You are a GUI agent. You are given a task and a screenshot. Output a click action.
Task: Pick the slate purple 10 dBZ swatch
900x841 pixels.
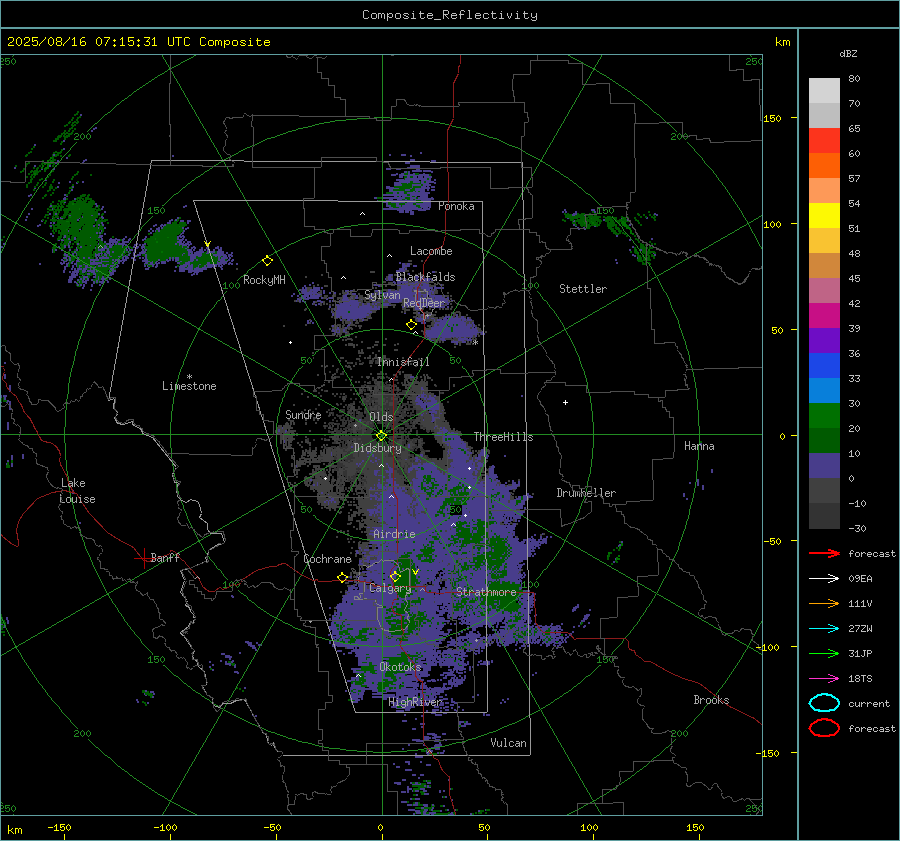point(824,466)
